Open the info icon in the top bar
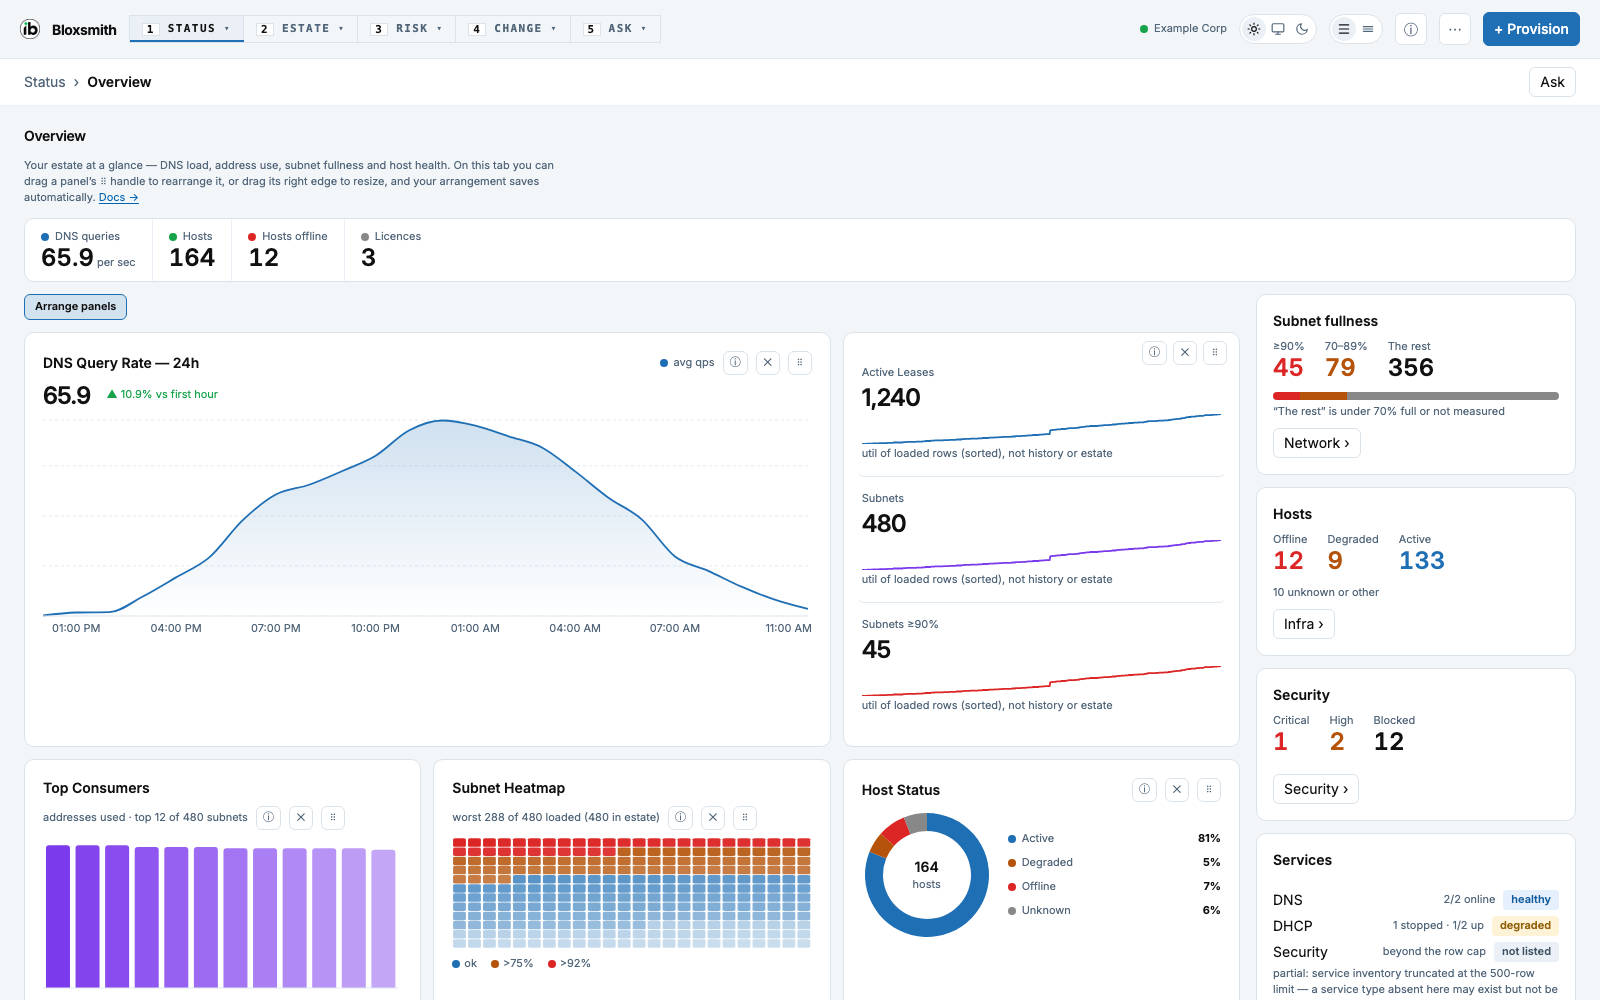Screen dimensions: 1600x1000 click(x=1411, y=29)
